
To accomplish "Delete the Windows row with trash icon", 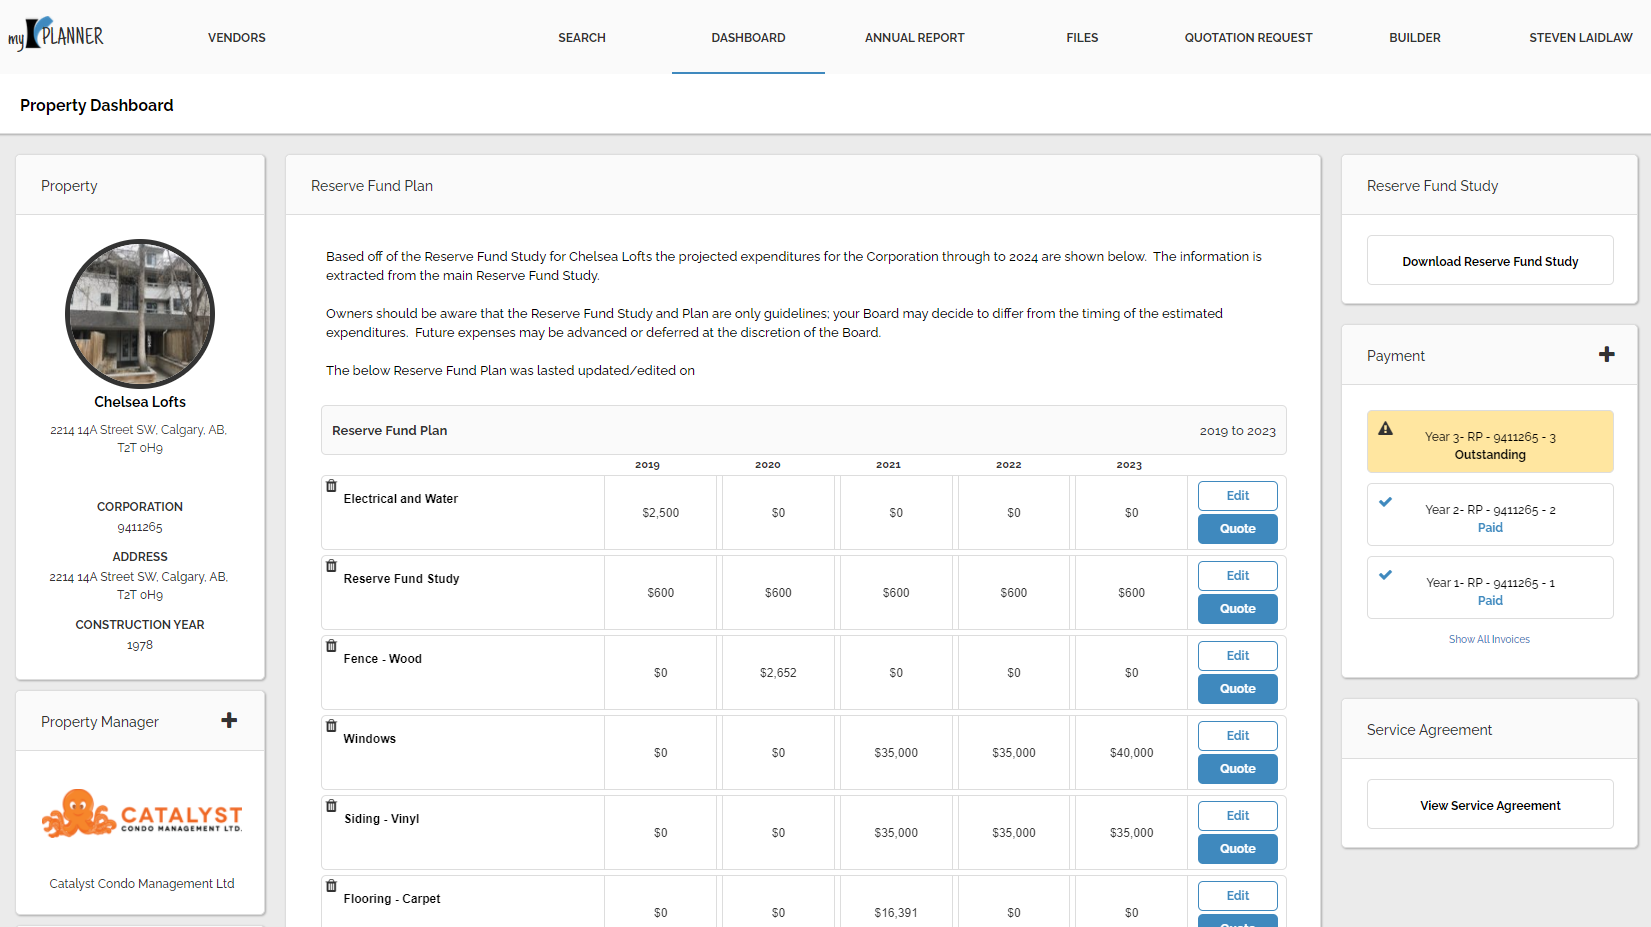I will [x=331, y=726].
